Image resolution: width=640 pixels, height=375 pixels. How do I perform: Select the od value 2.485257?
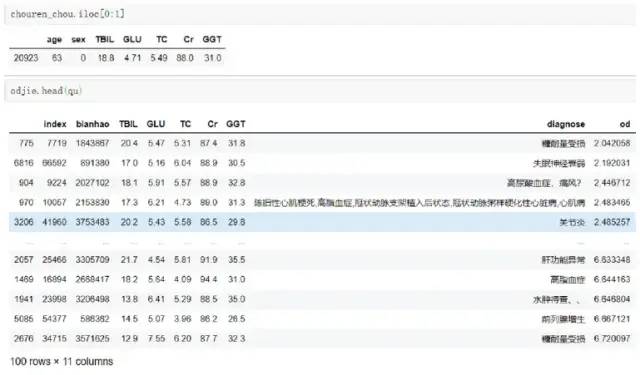pos(612,222)
